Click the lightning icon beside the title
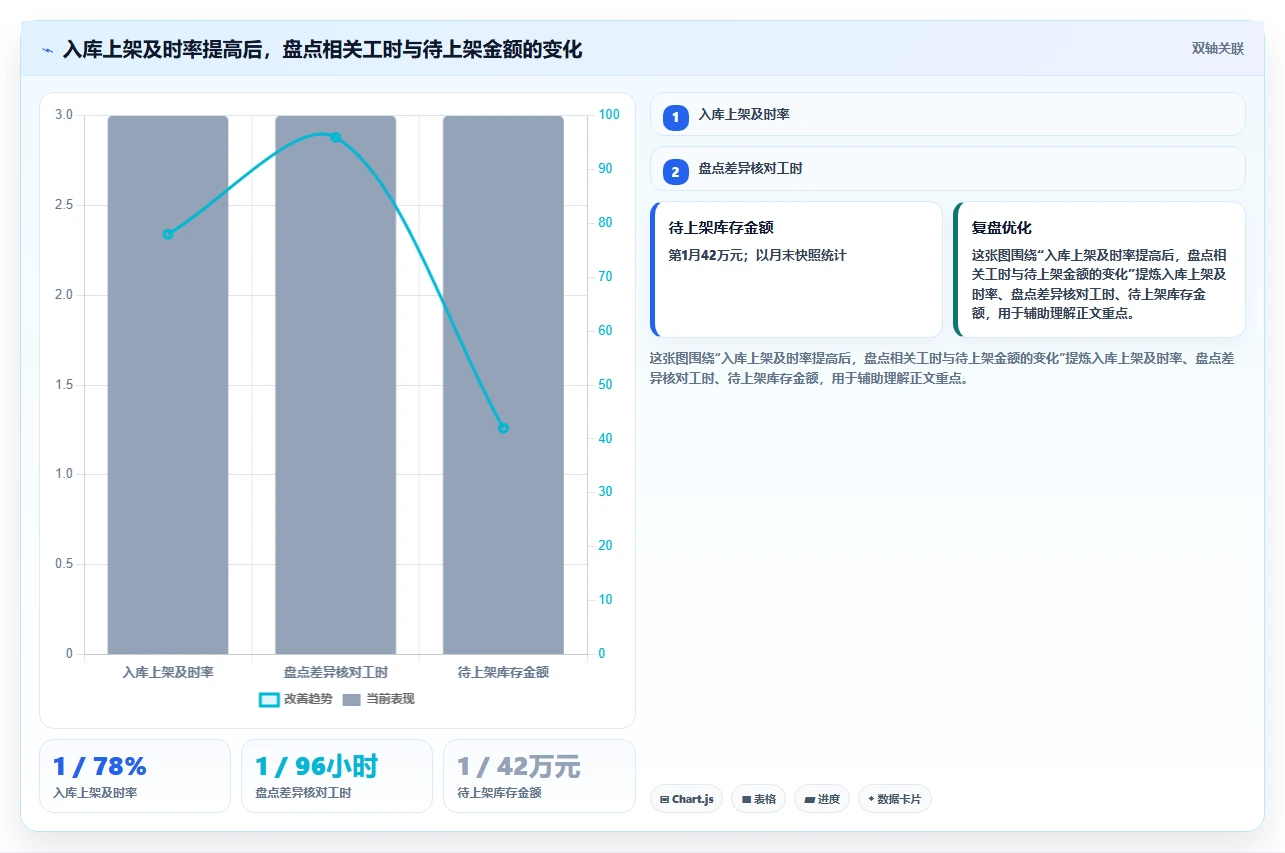The width and height of the screenshot is (1285, 853). [x=47, y=50]
